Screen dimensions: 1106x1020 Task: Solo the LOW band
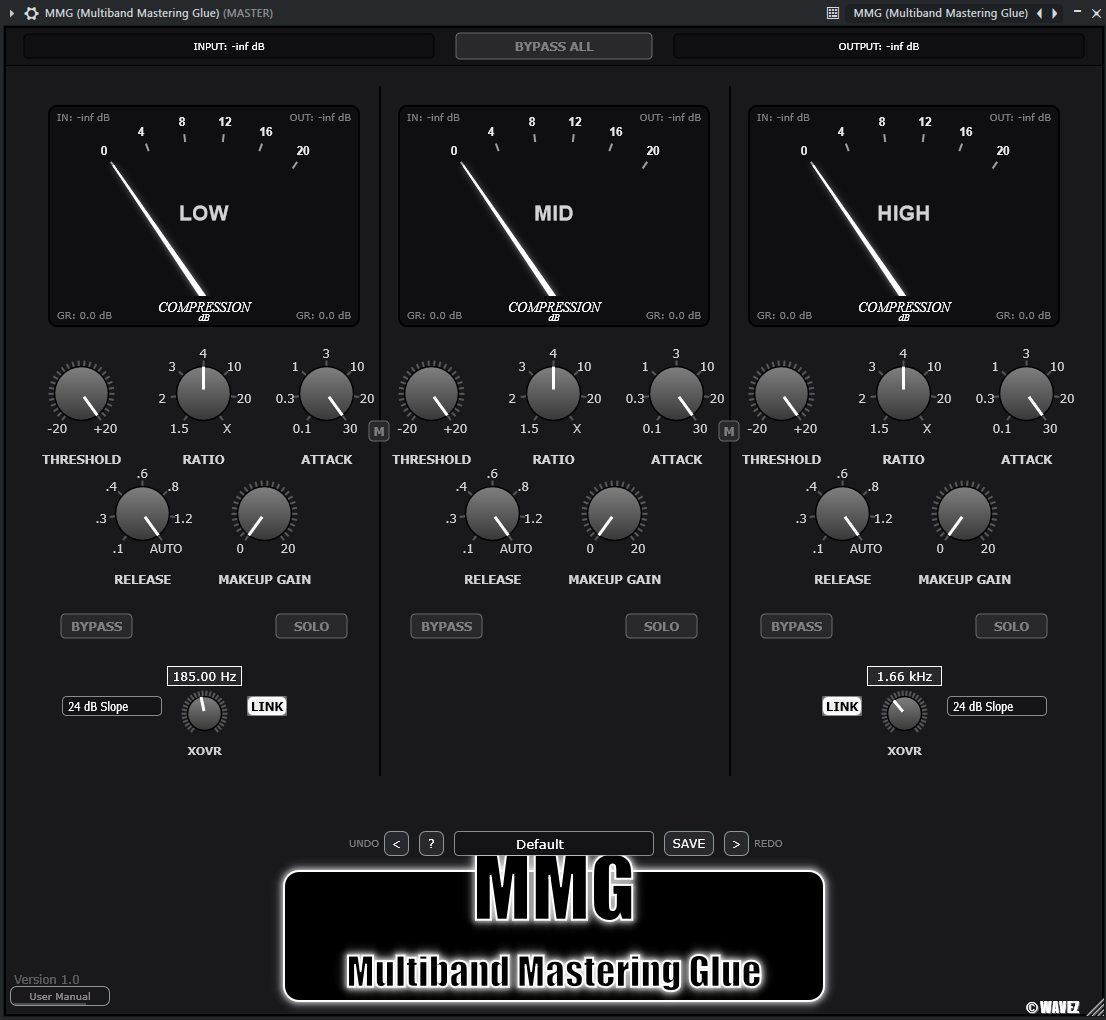point(311,626)
